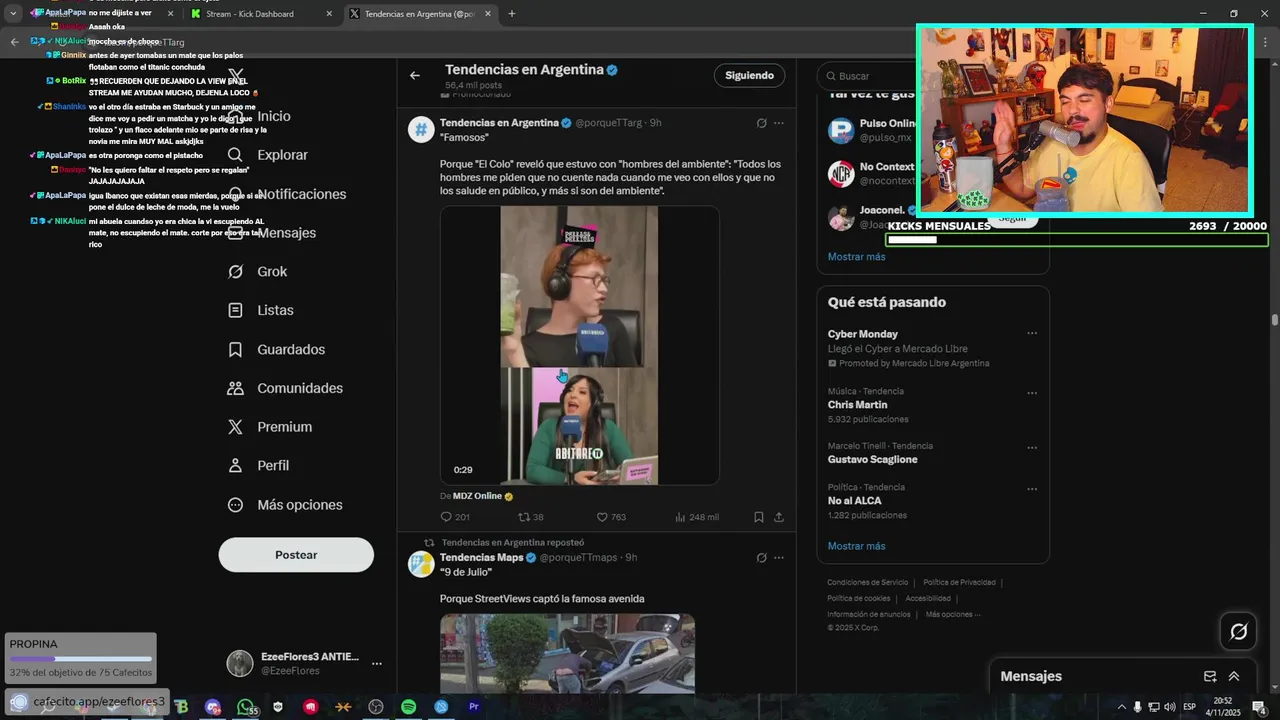Share the "Famosos" post
This screenshot has width=1280, height=720.
click(779, 517)
